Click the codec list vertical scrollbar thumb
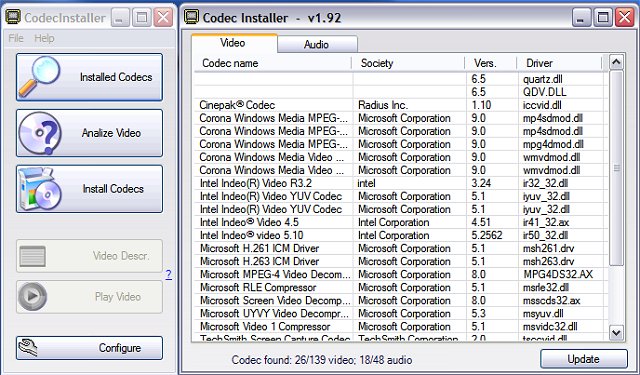640x375 pixels. 616,168
